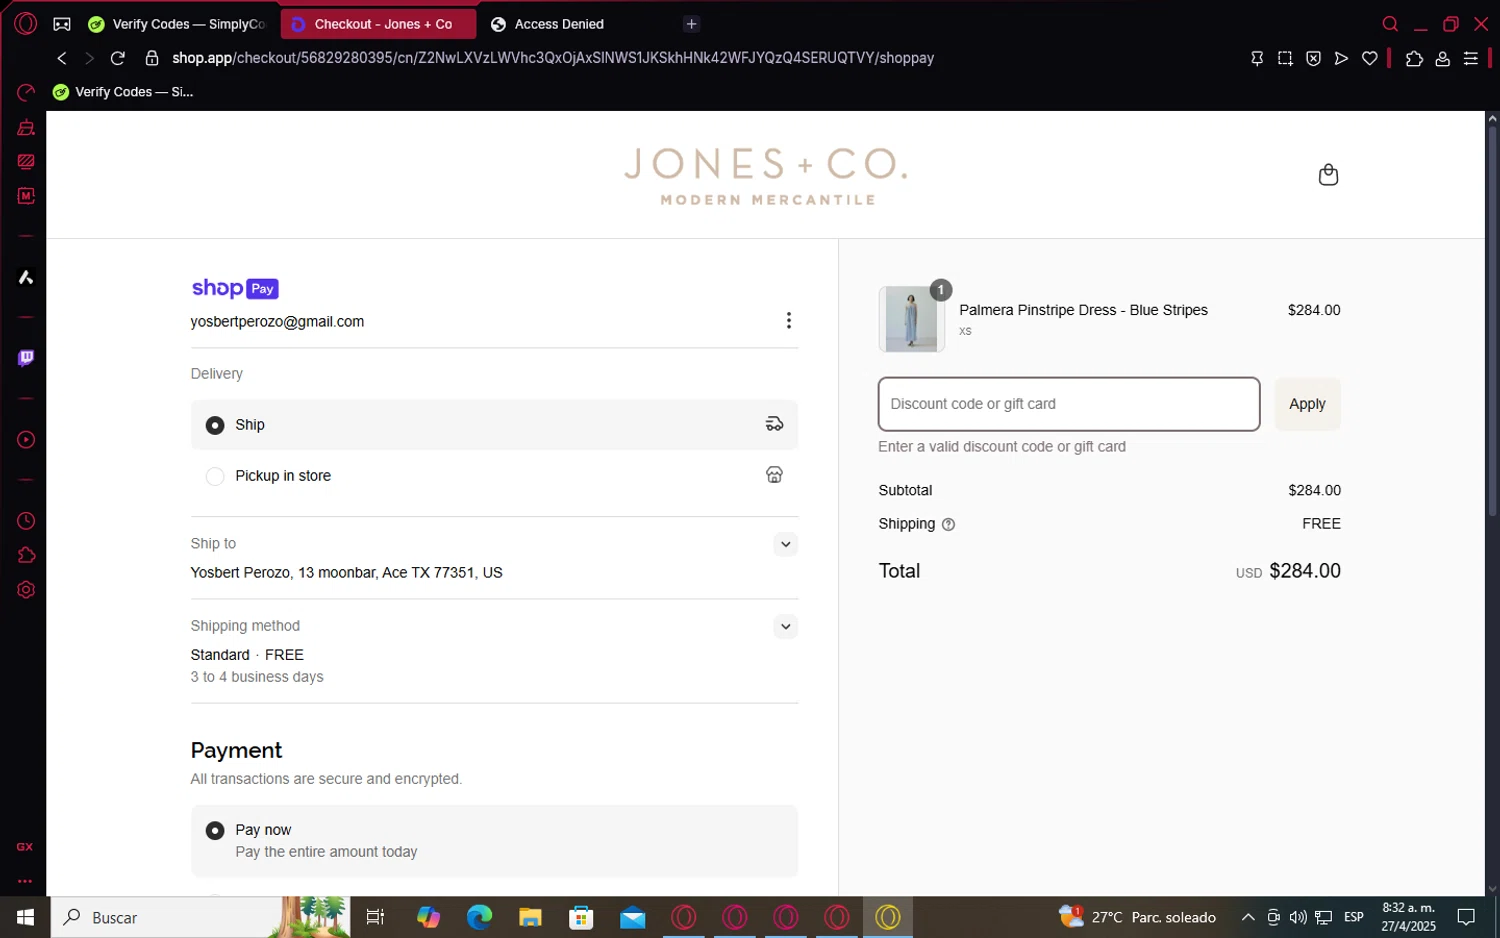Select Pickup in store option
The image size is (1500, 938).
pos(494,476)
